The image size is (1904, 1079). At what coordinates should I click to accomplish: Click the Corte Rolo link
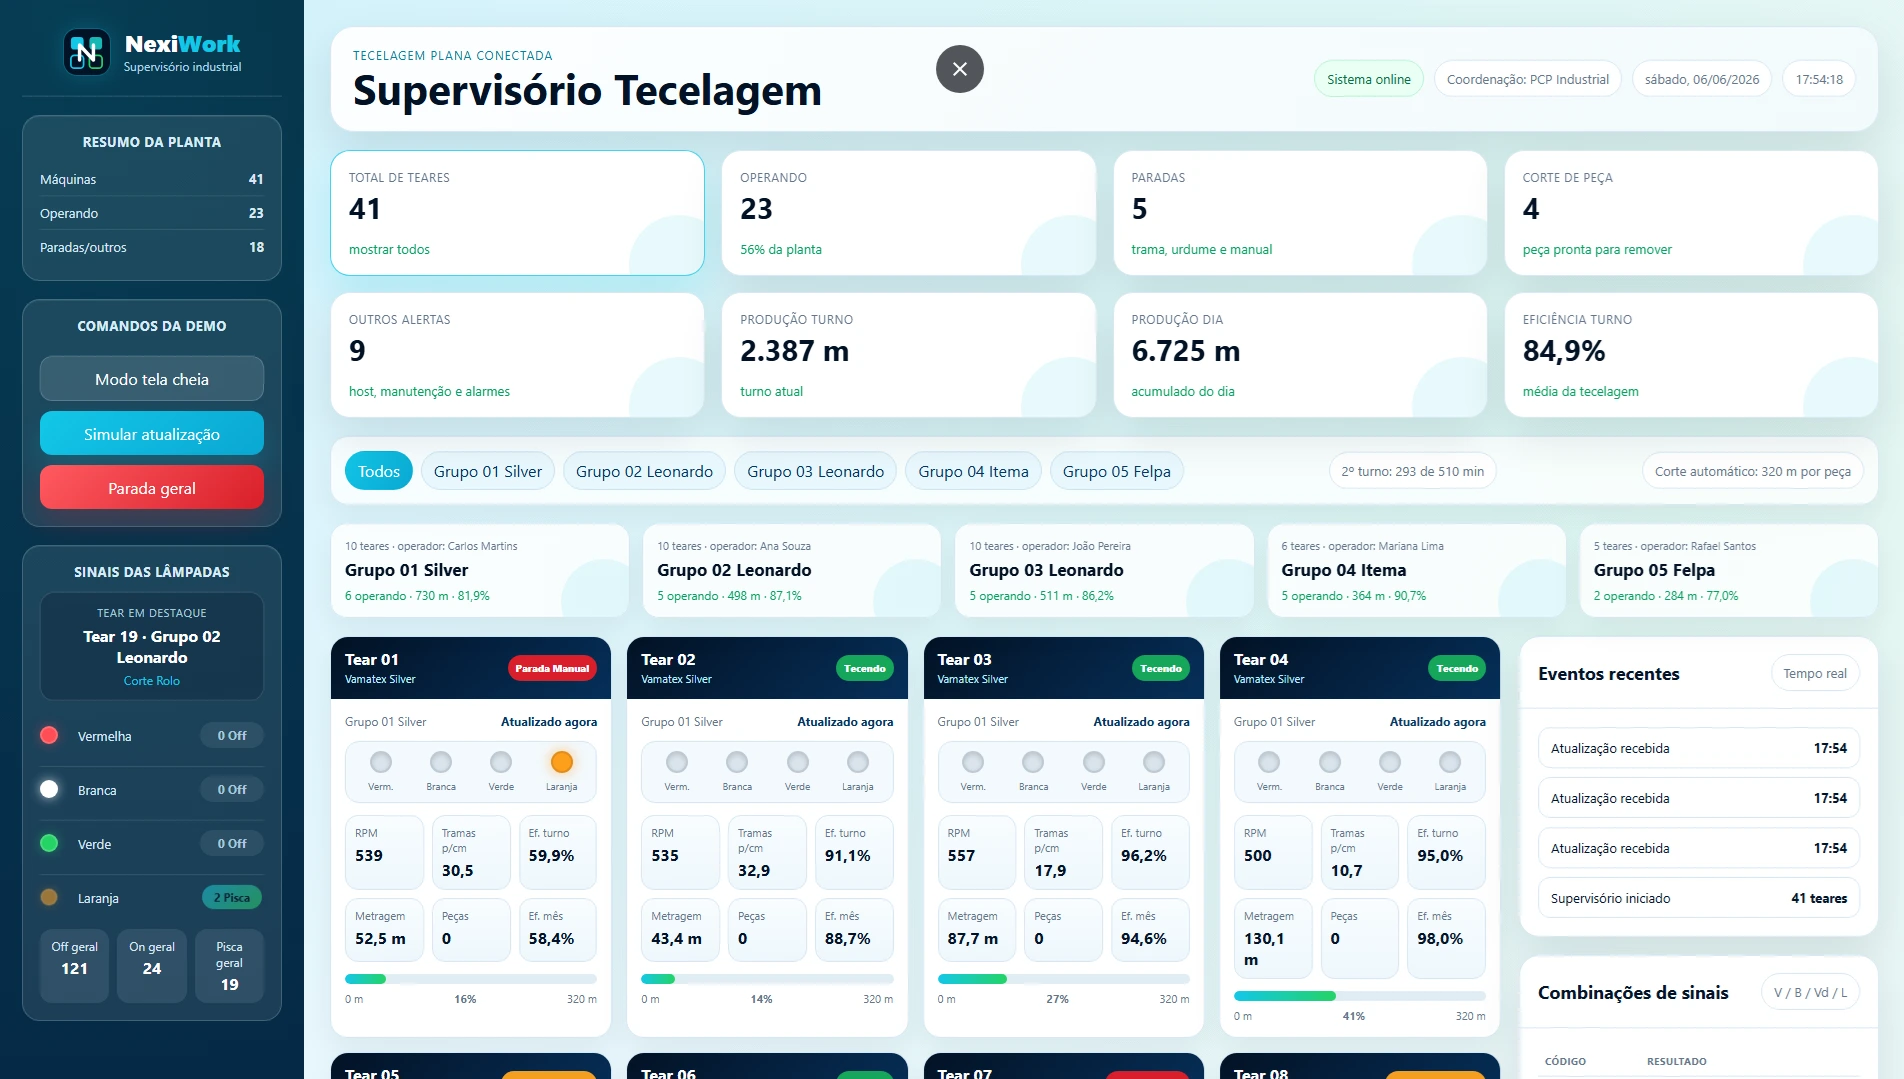pyautogui.click(x=152, y=681)
